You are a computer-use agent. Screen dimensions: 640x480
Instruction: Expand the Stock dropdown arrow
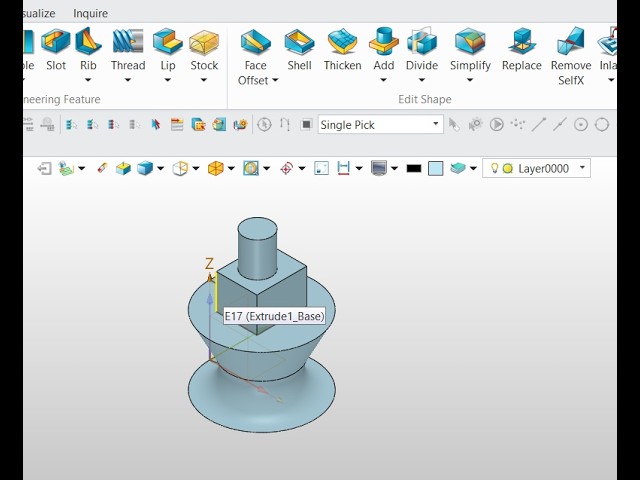click(x=204, y=80)
